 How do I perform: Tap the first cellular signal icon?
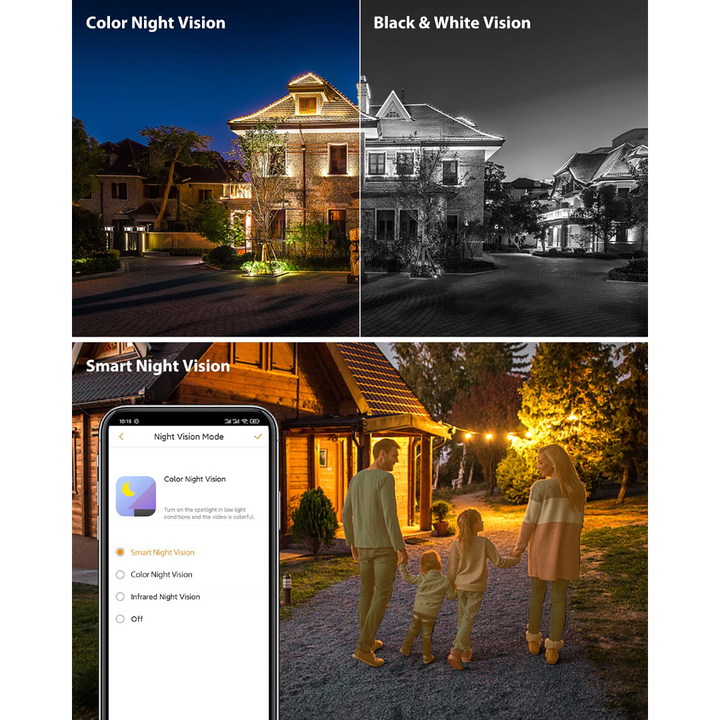(228, 421)
